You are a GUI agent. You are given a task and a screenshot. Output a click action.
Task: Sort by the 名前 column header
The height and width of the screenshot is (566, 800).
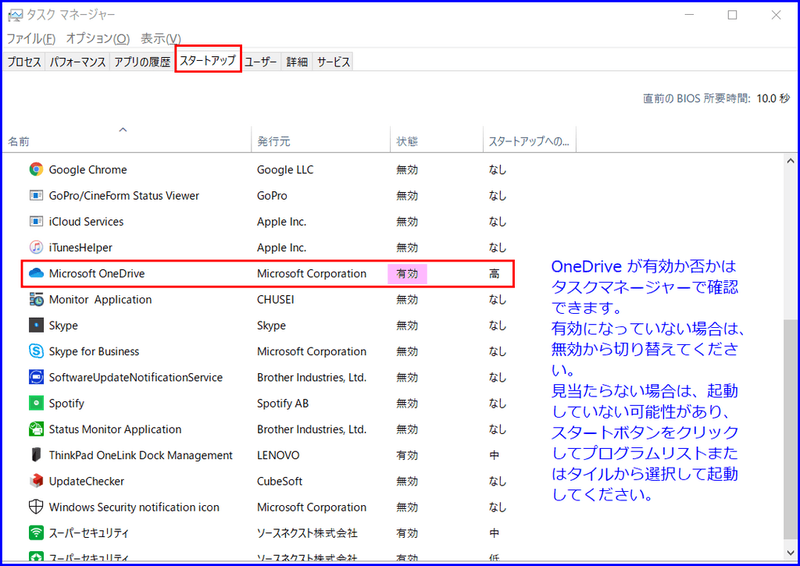(127, 139)
